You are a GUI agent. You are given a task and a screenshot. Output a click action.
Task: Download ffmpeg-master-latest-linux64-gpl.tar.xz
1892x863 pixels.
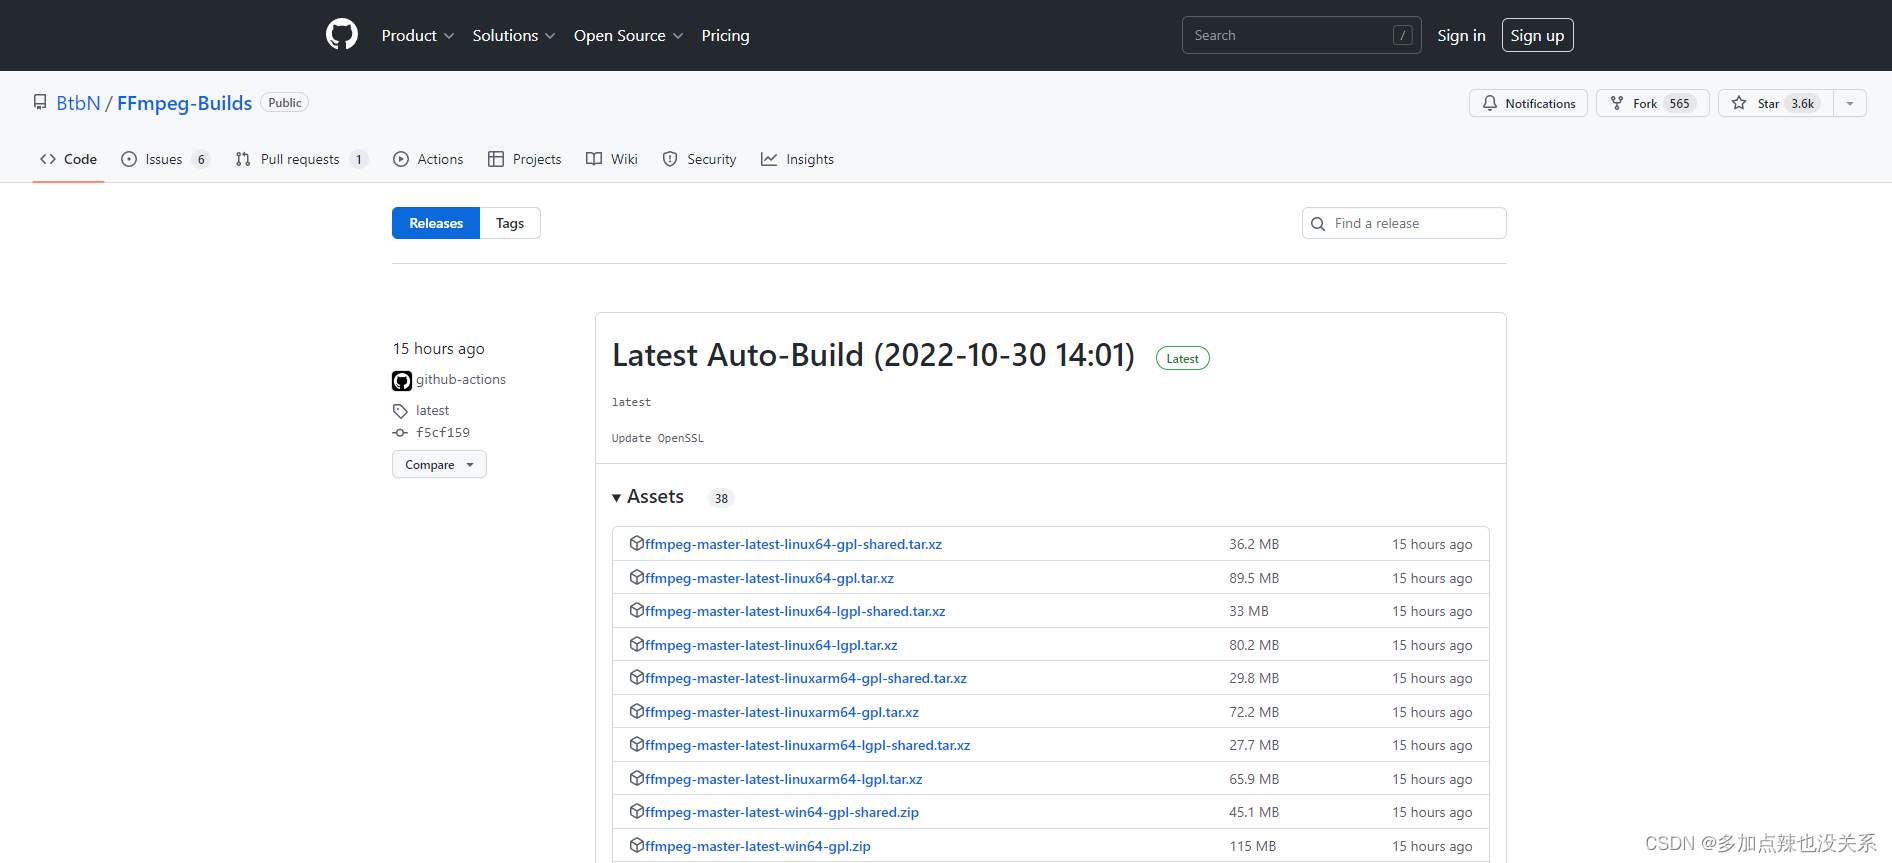[x=769, y=578]
